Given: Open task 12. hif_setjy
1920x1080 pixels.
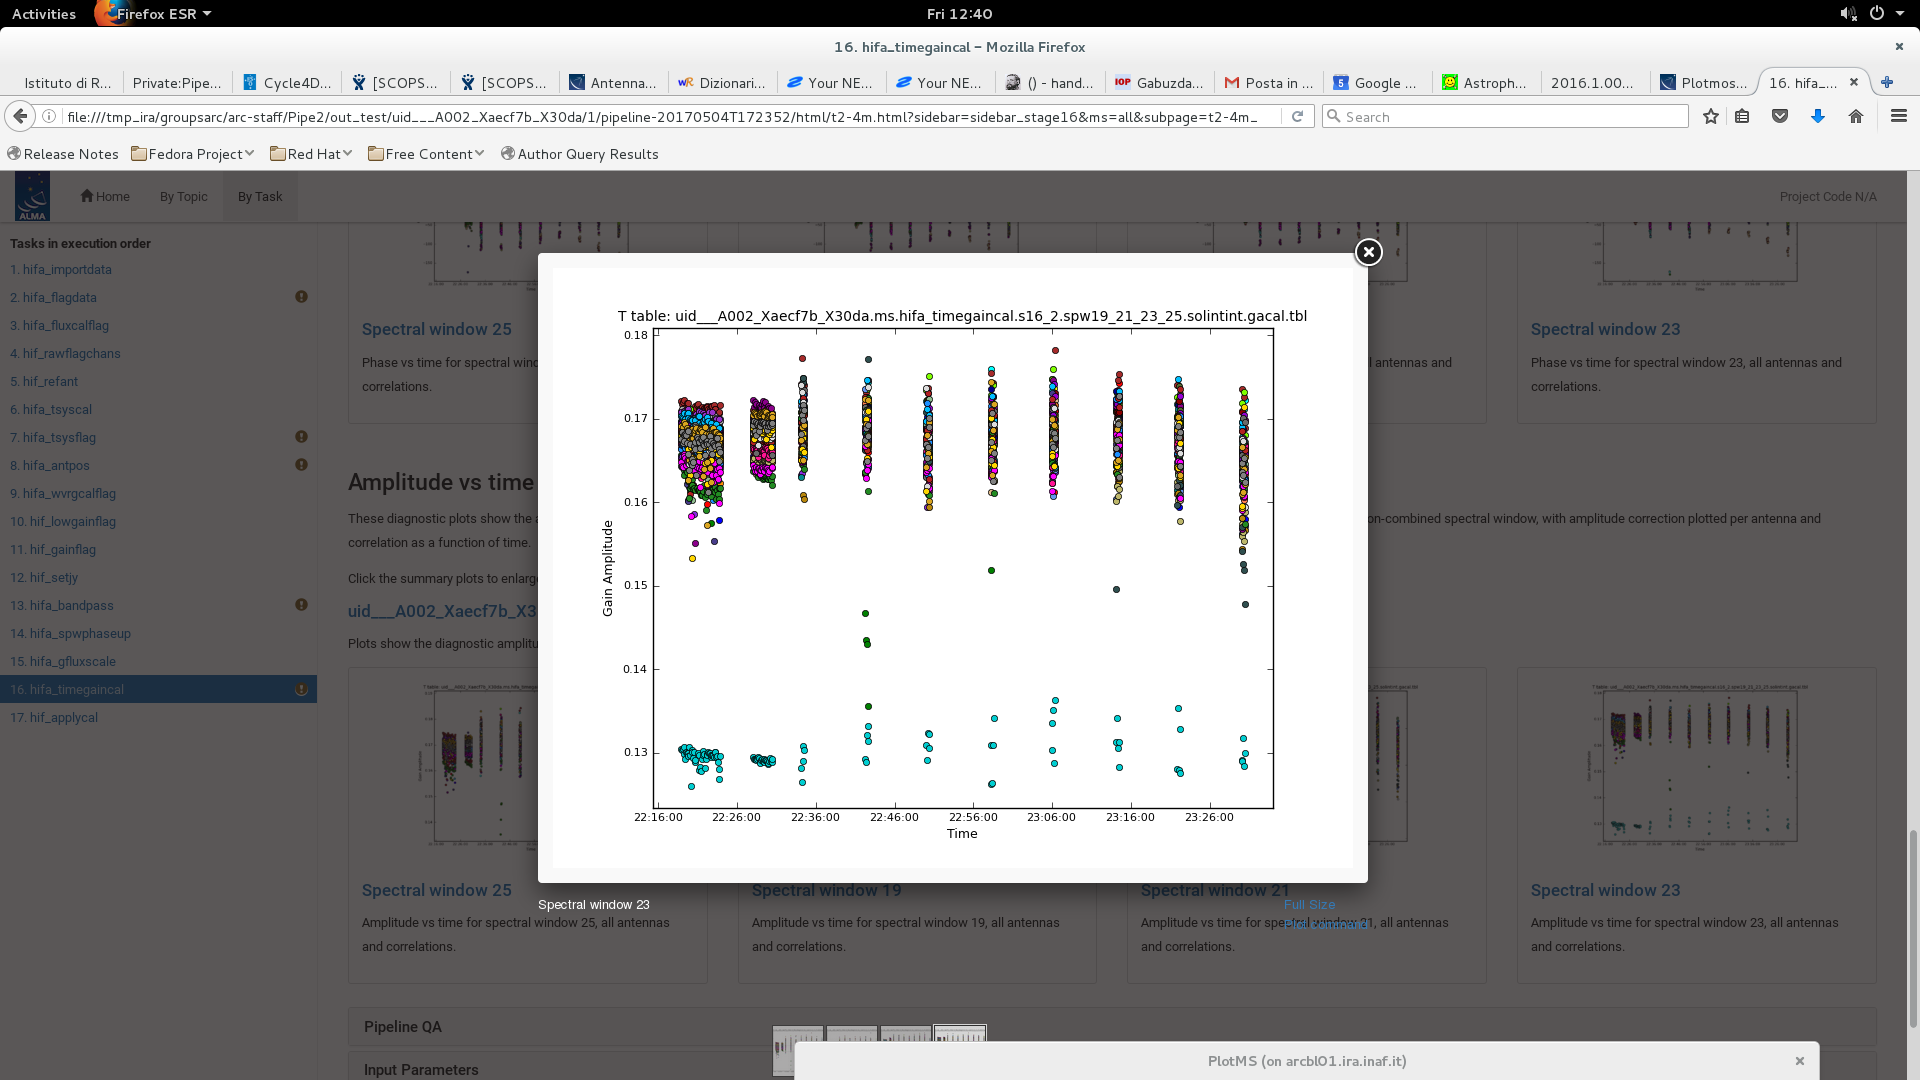Looking at the screenshot, I should [44, 577].
